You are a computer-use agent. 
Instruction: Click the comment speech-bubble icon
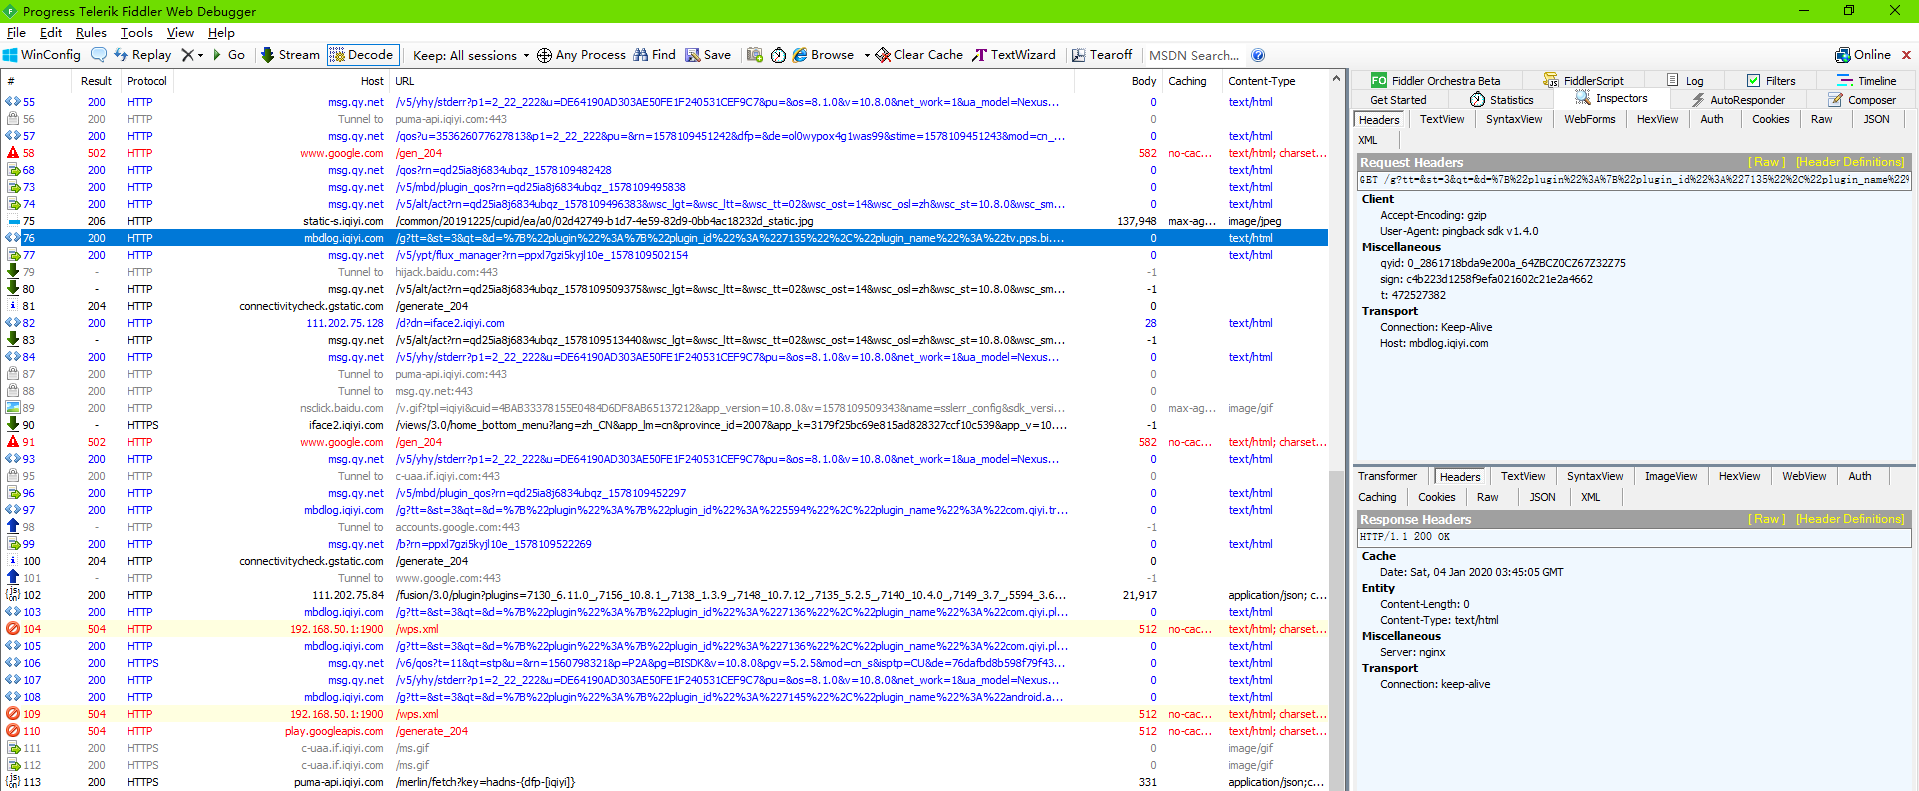point(99,55)
